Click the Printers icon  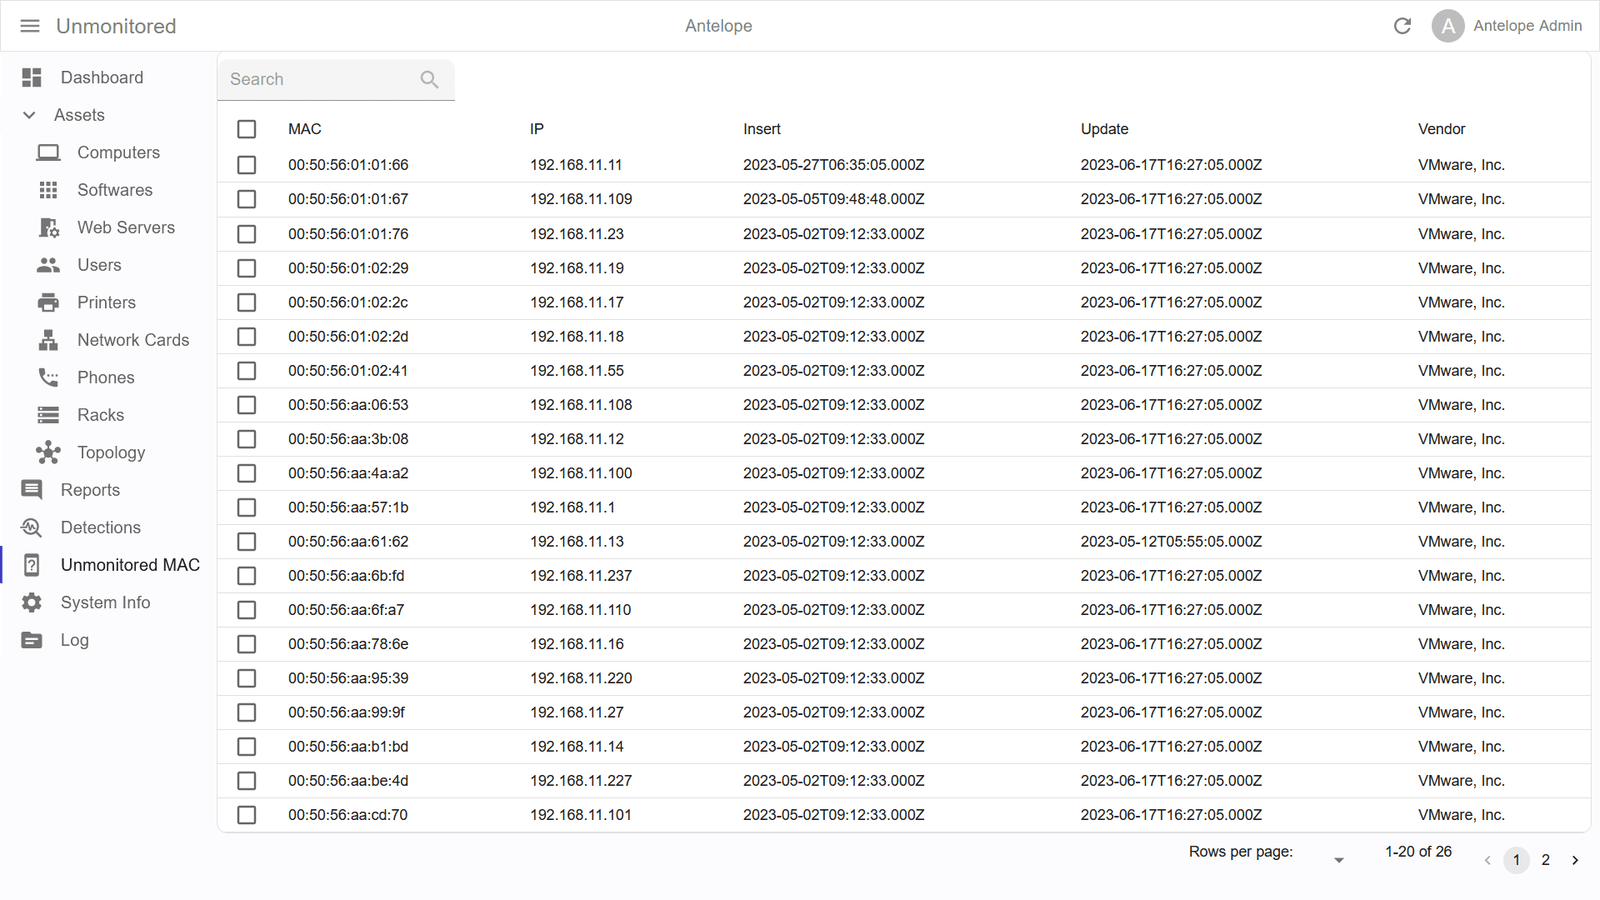(48, 302)
